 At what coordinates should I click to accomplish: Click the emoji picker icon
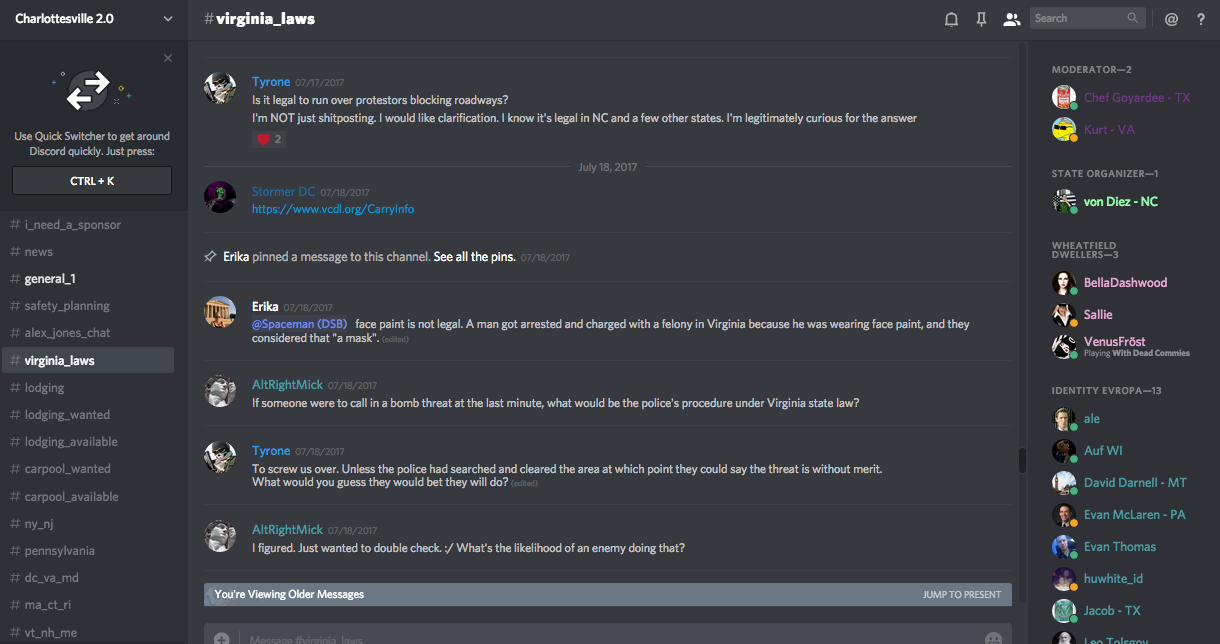(993, 639)
